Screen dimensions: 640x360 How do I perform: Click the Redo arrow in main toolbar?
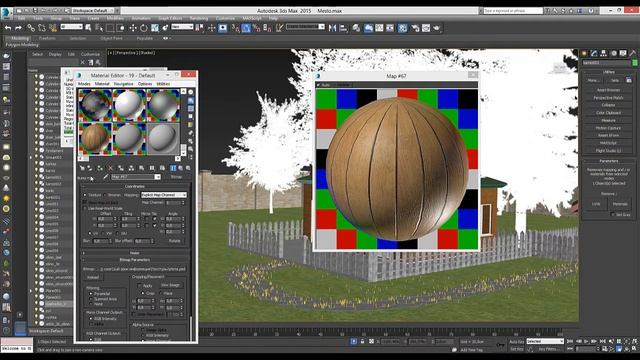click(x=18, y=28)
